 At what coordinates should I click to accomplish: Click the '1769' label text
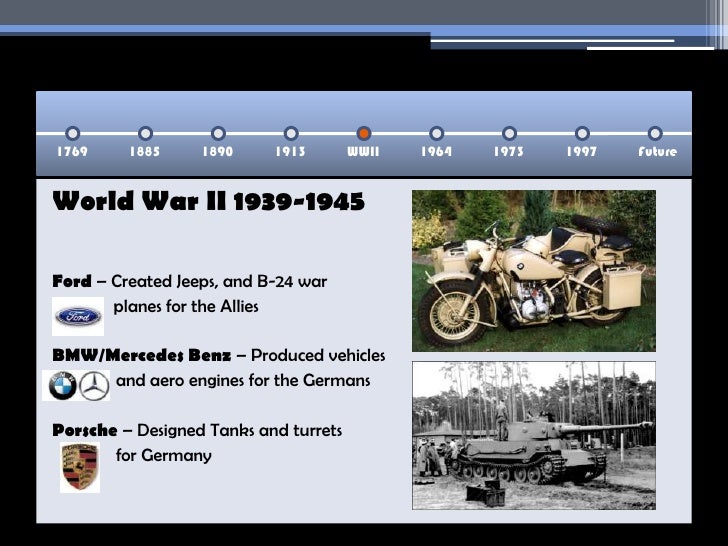click(x=72, y=151)
